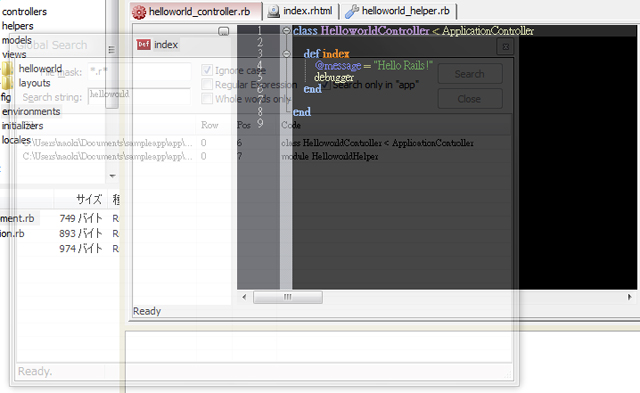Click the File mask input field
This screenshot has height=393, width=640.
pos(139,71)
